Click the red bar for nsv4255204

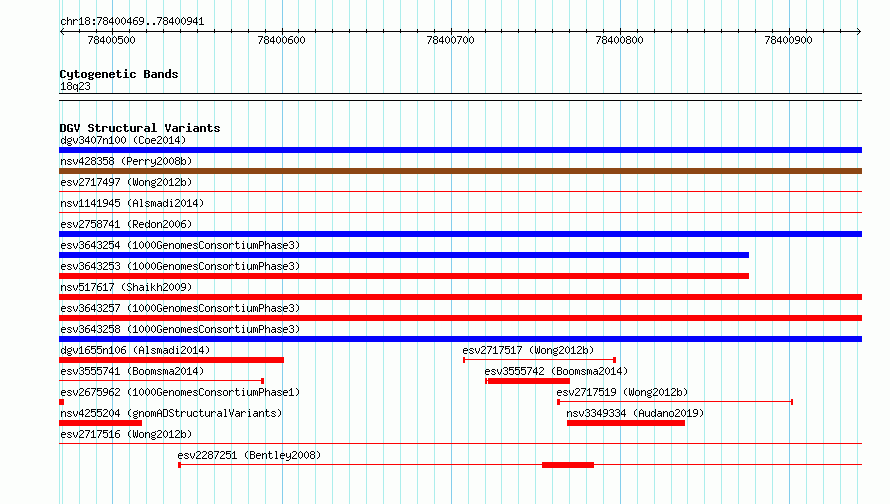pyautogui.click(x=100, y=423)
